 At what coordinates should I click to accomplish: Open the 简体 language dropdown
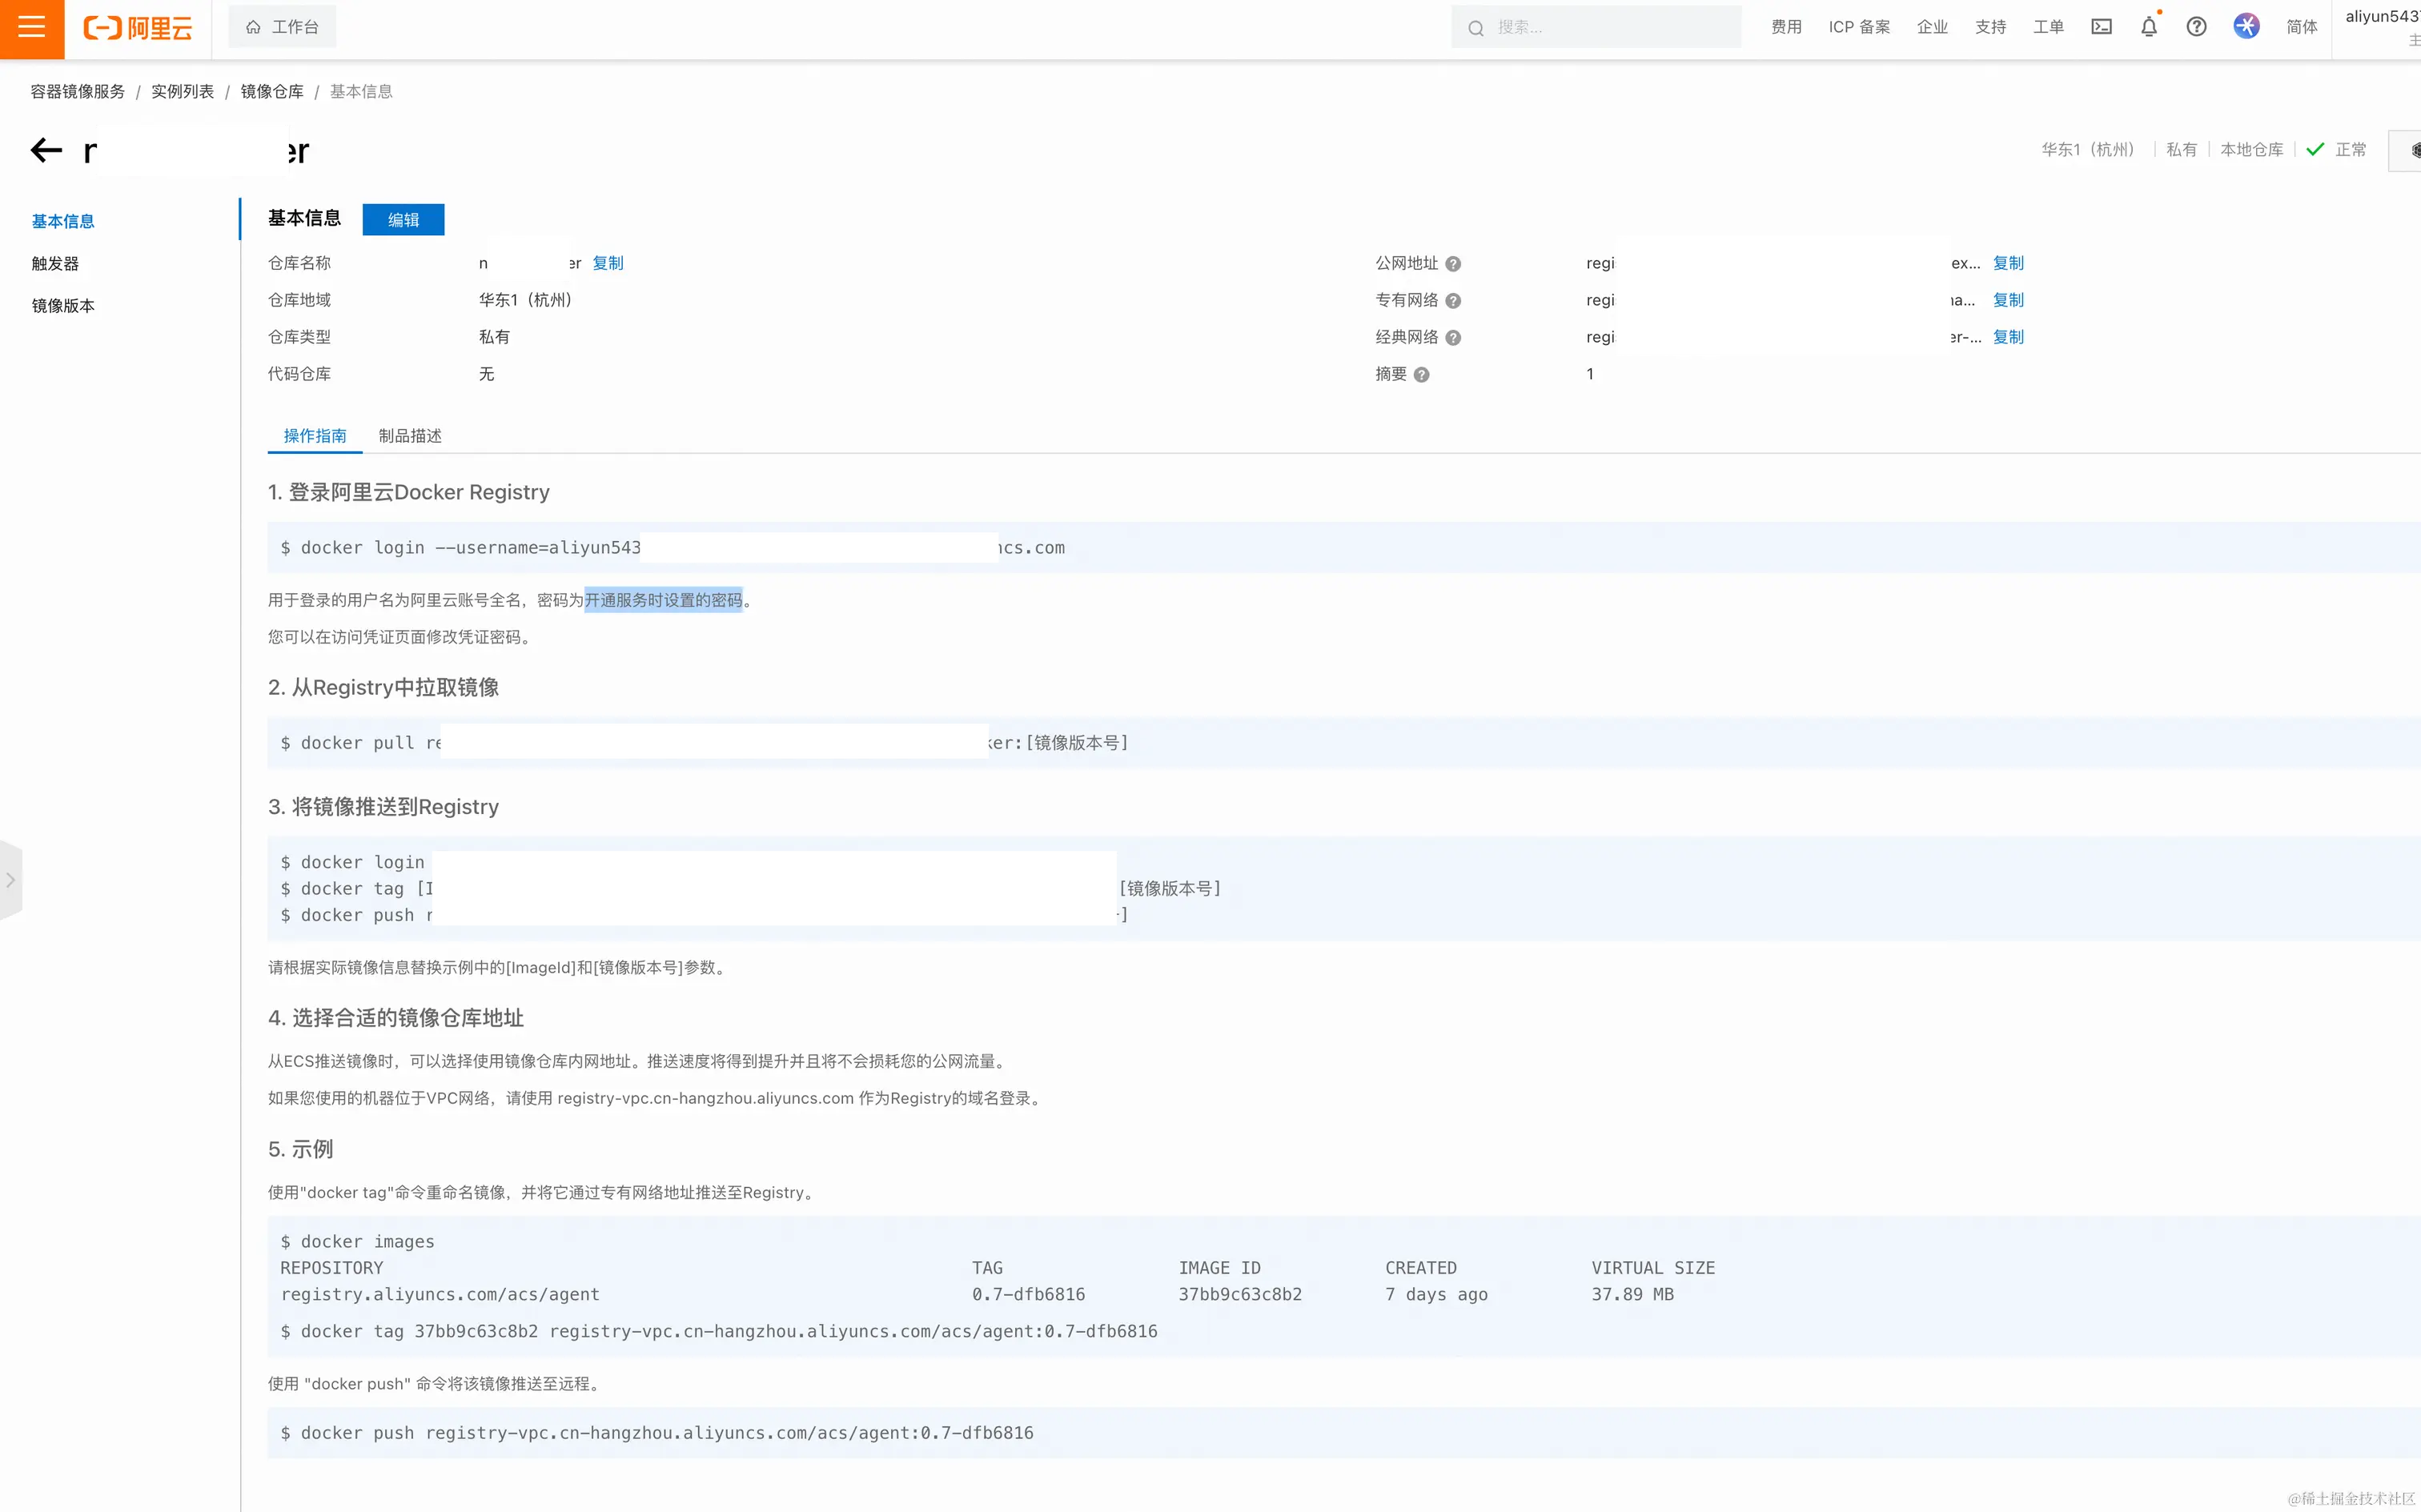(2301, 27)
